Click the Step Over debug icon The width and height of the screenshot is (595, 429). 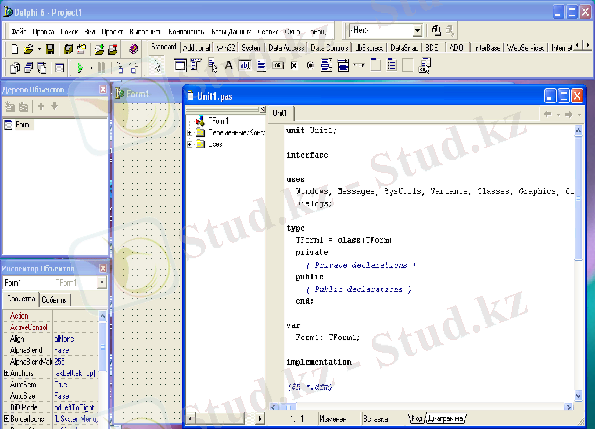point(134,68)
